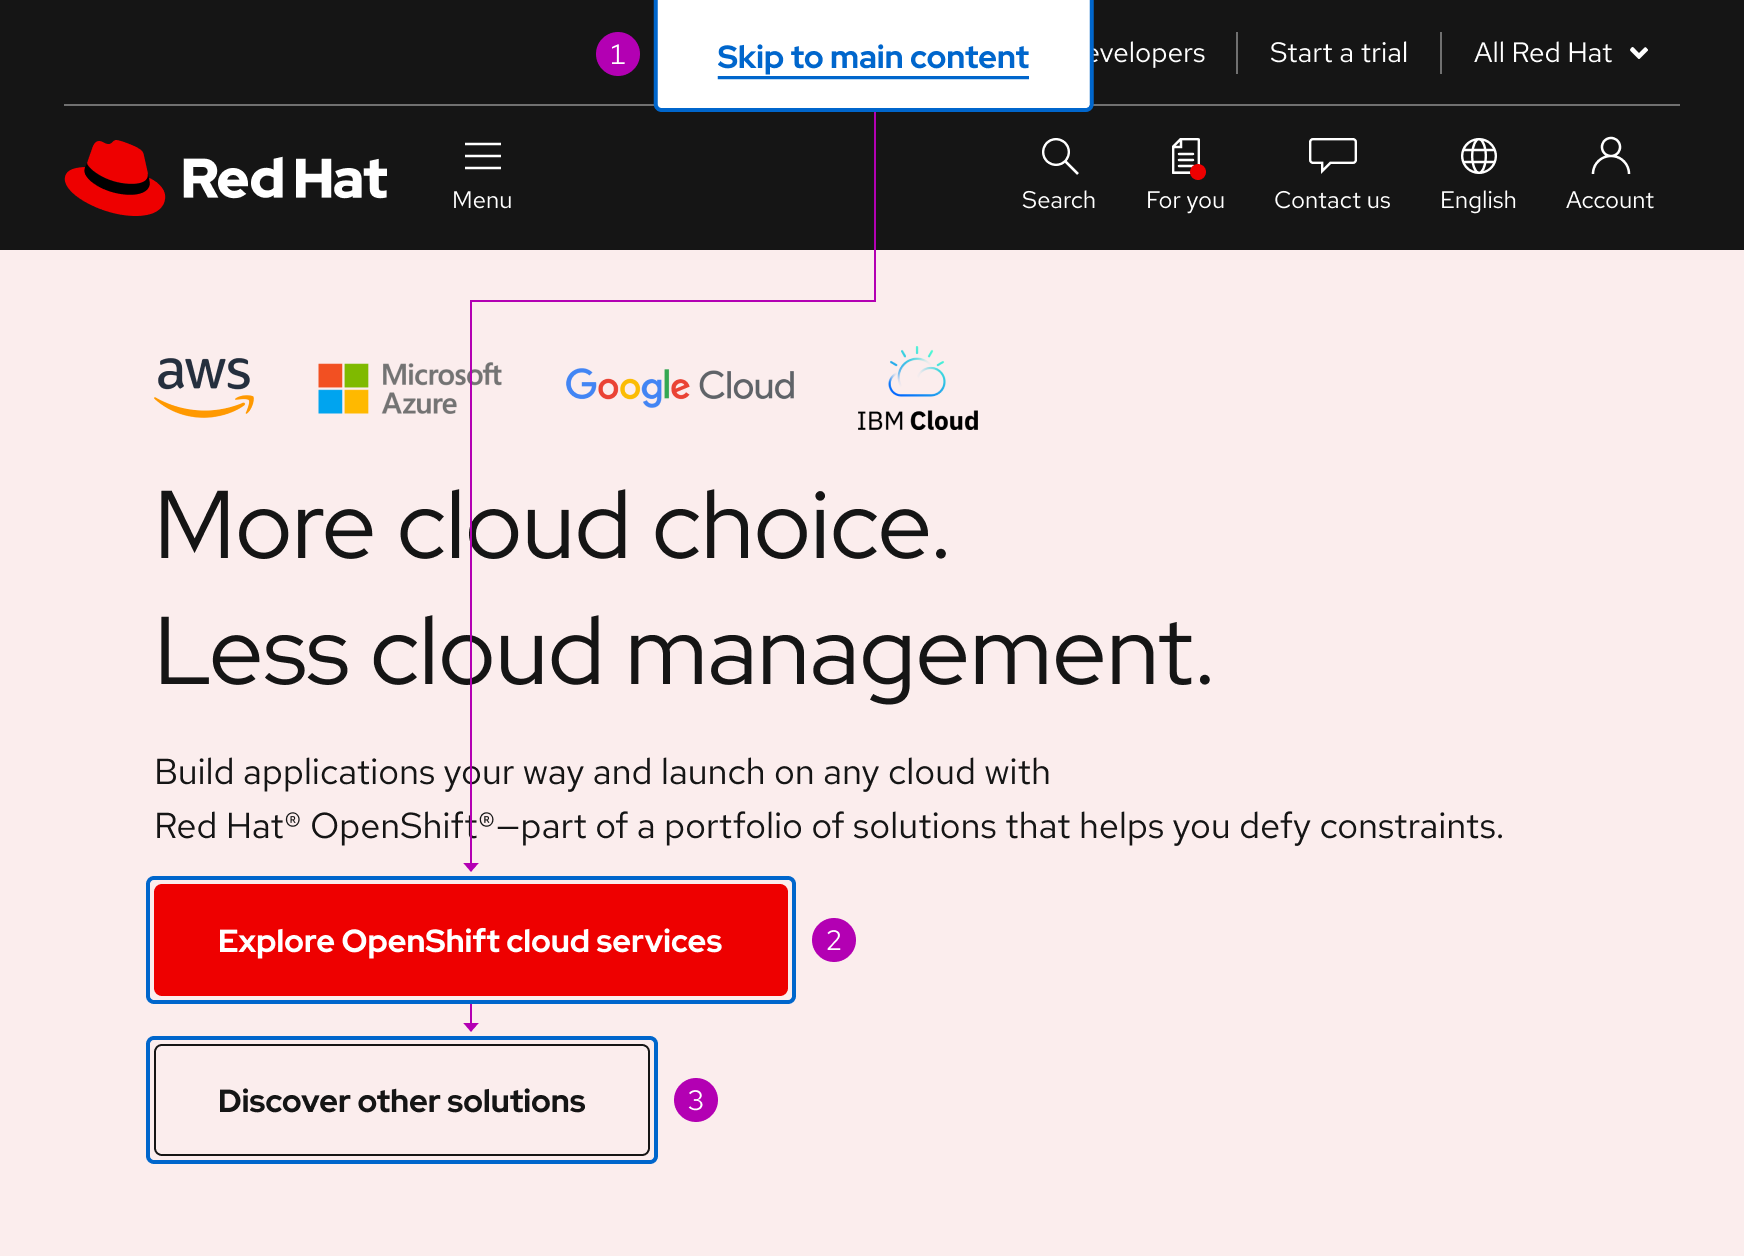Click the Google Cloud logo
Screen dimensions: 1744x1256
(x=679, y=386)
